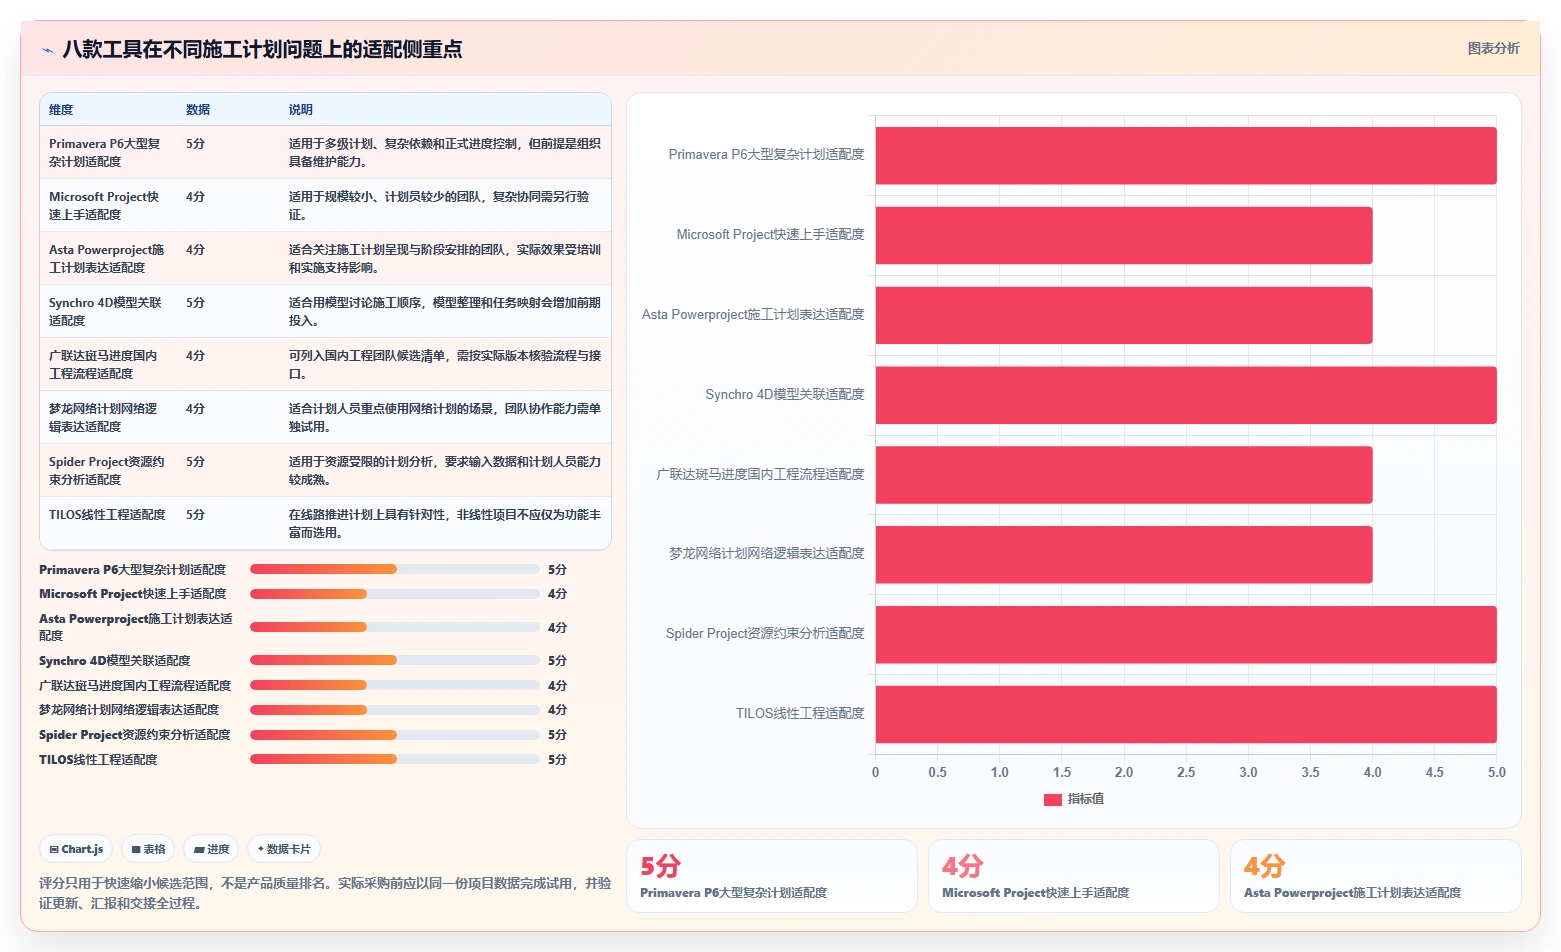Click the dashboard title 八款工具在不同施工计划问题上的适配侧重点
Viewport: 1561px width, 952px height.
click(262, 49)
